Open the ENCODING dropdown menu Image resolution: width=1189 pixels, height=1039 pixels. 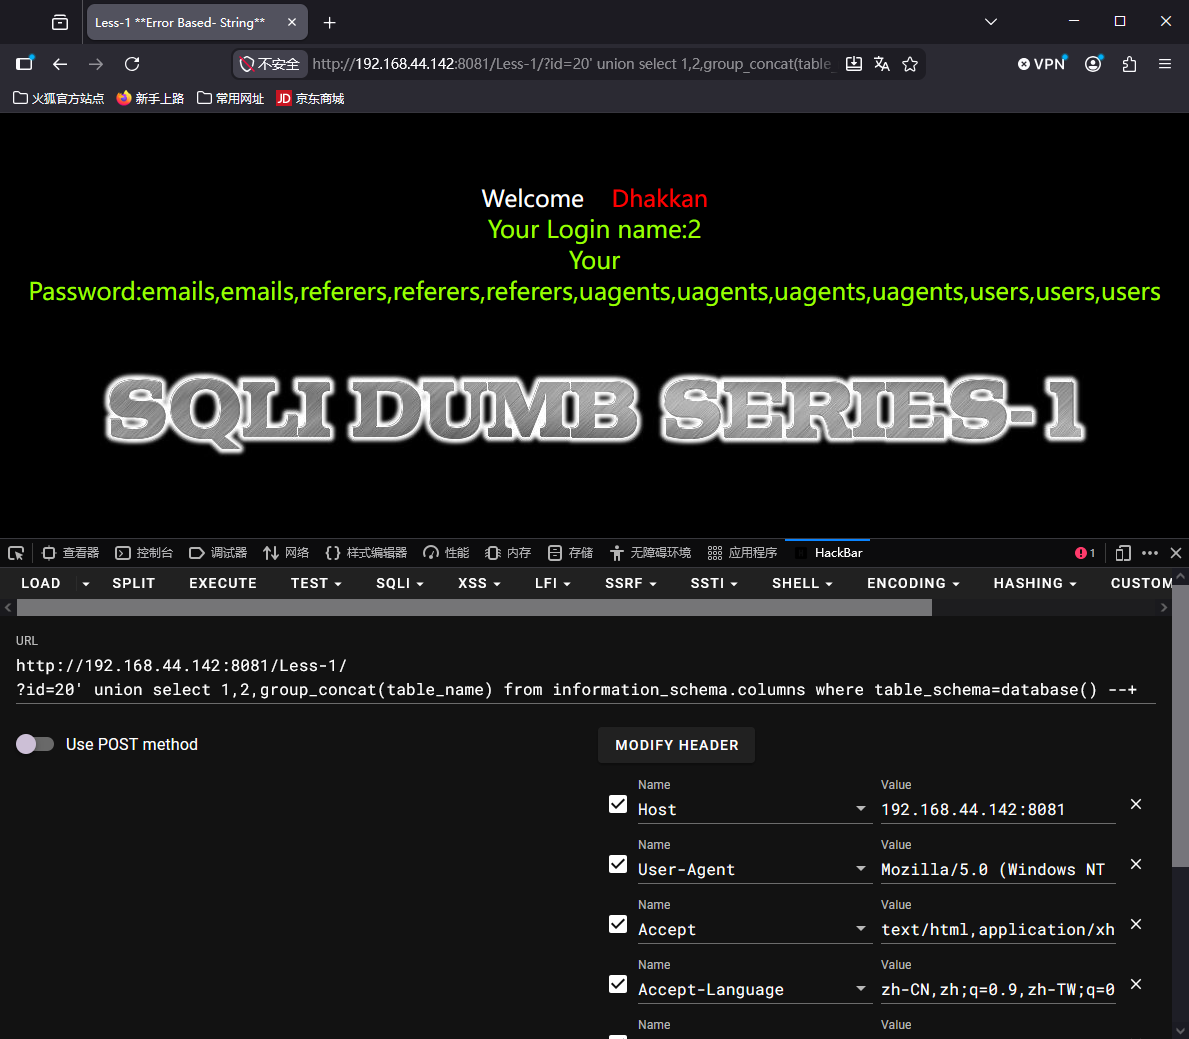(913, 583)
